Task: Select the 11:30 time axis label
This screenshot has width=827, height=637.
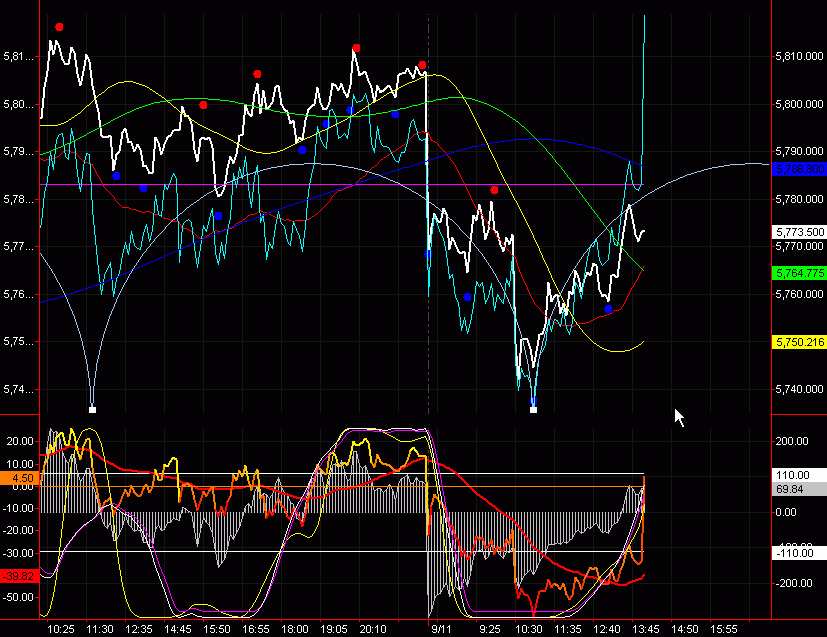Action: tap(100, 629)
